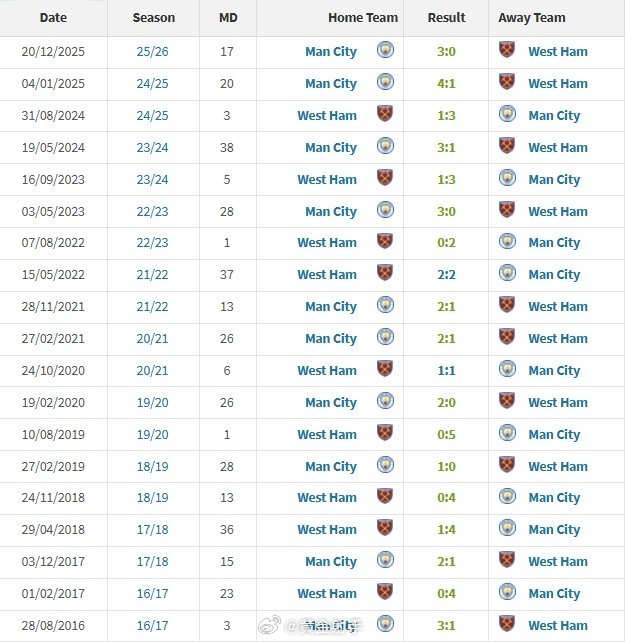This screenshot has width=625, height=642.
Task: Click Man City crest in 28/11/2021 row
Action: point(385,306)
